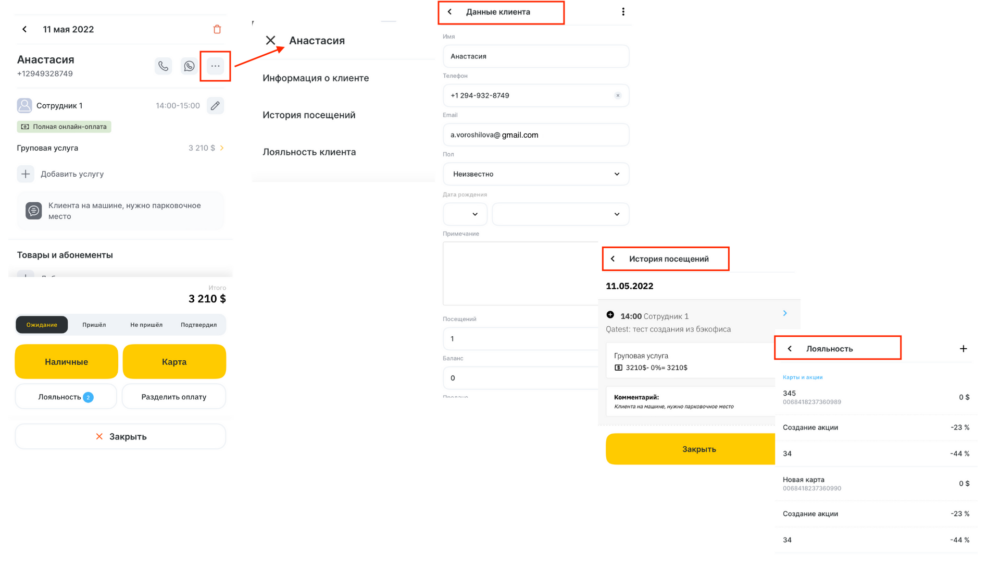Click the Email input field
The image size is (1000, 563).
click(535, 135)
